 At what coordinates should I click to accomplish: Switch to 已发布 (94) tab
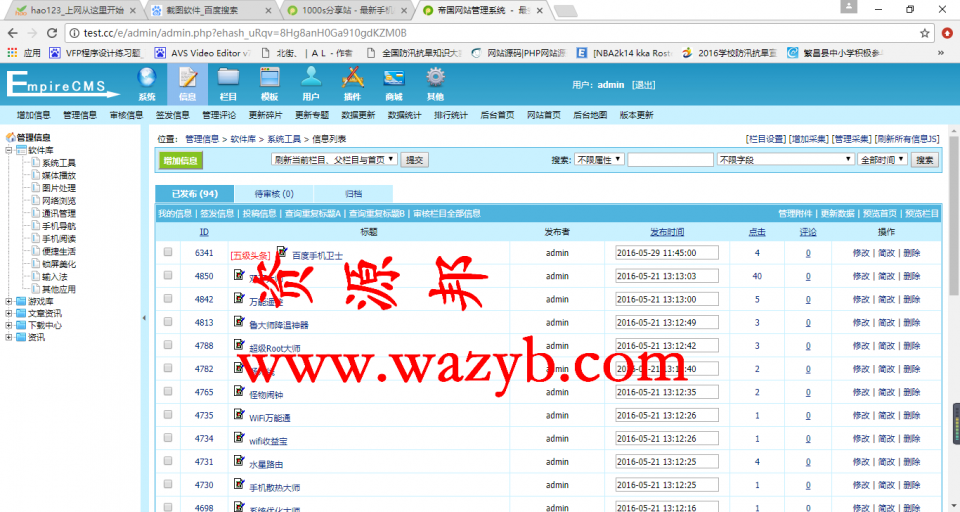[195, 194]
